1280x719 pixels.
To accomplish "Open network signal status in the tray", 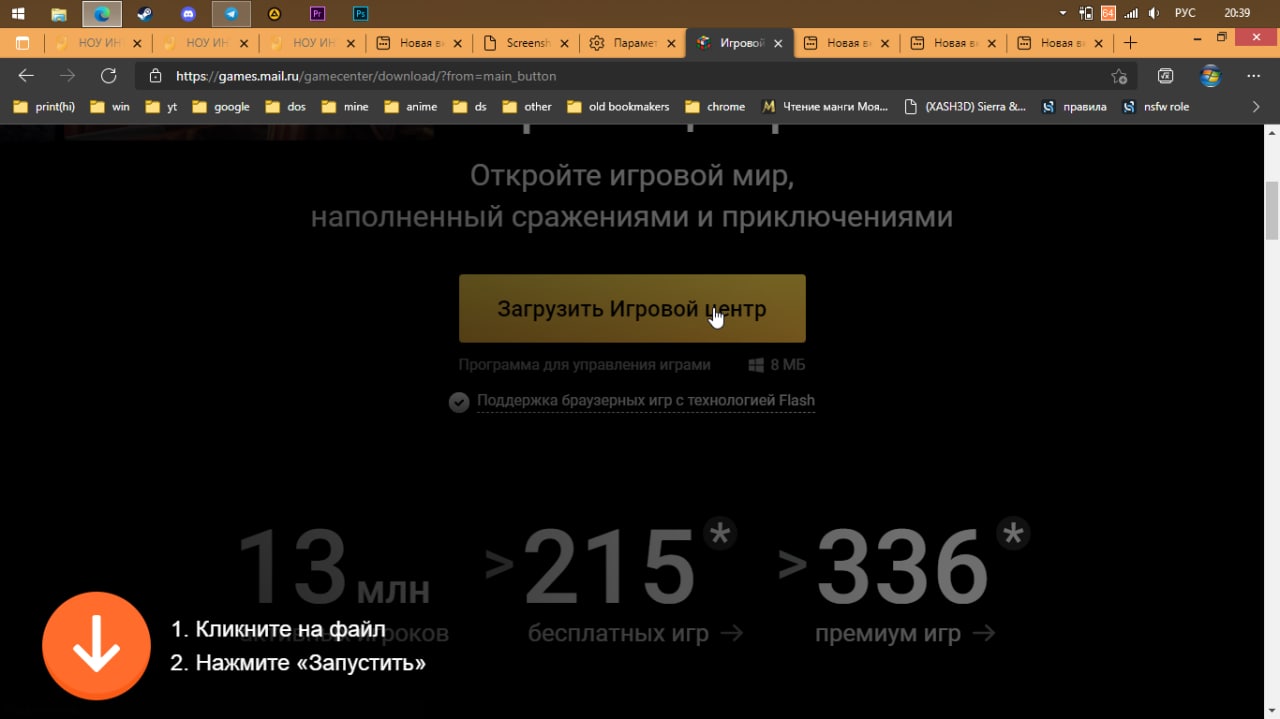I will (x=1132, y=13).
